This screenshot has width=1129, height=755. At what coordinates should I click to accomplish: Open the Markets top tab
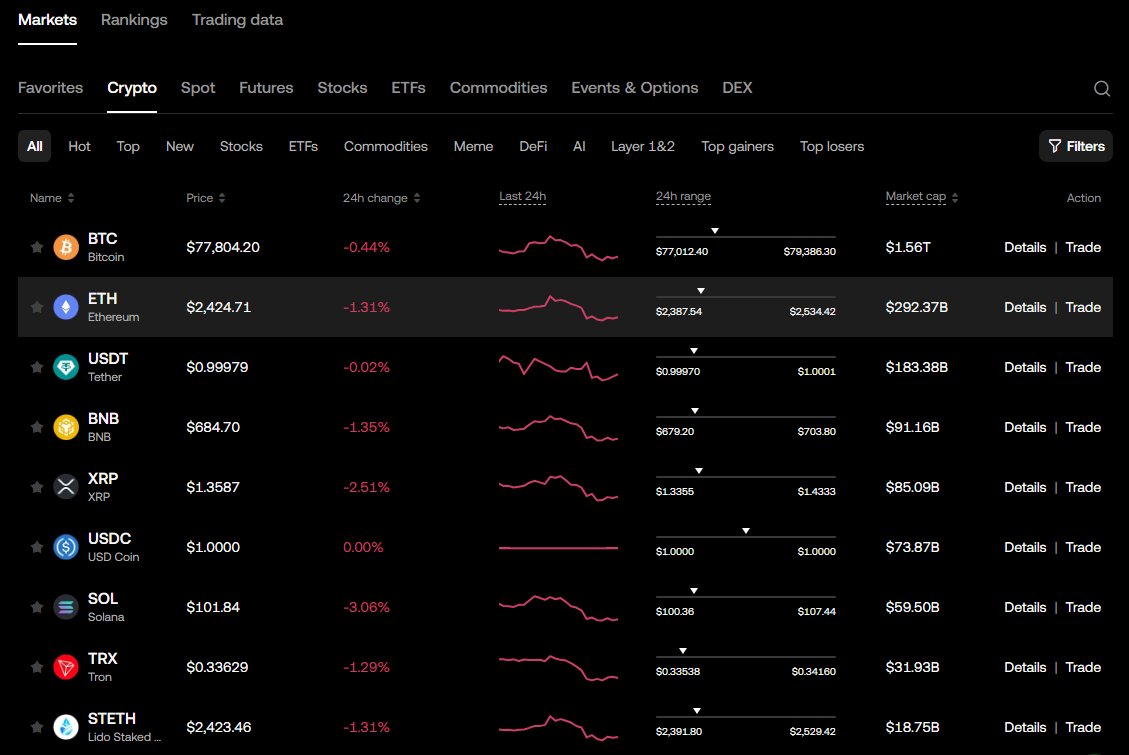(x=48, y=20)
